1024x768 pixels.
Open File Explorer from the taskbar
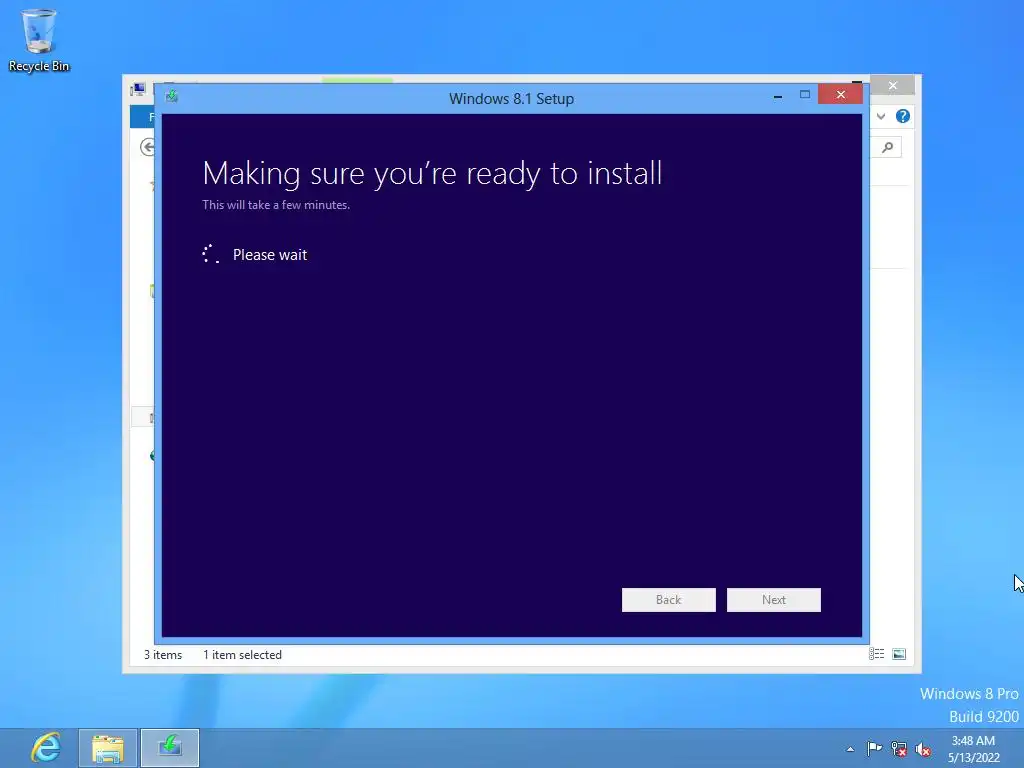pyautogui.click(x=108, y=748)
